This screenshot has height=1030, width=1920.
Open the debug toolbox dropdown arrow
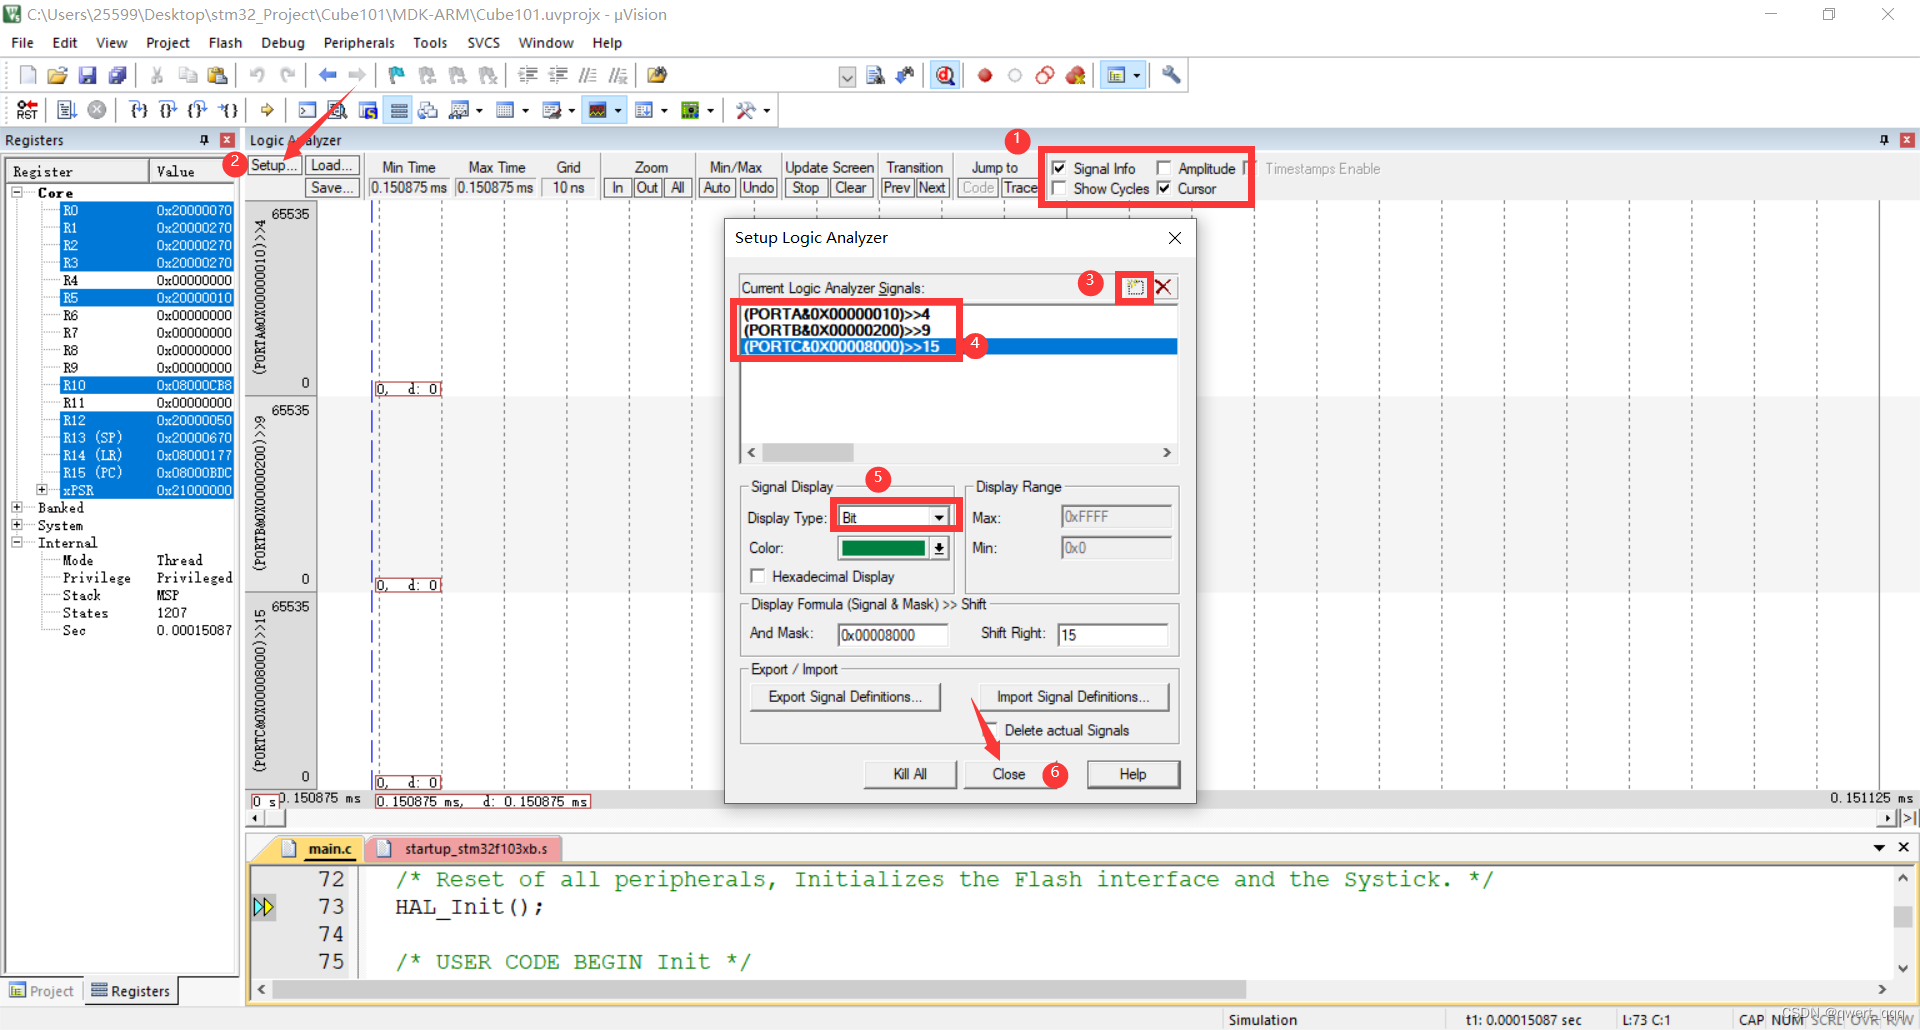767,110
